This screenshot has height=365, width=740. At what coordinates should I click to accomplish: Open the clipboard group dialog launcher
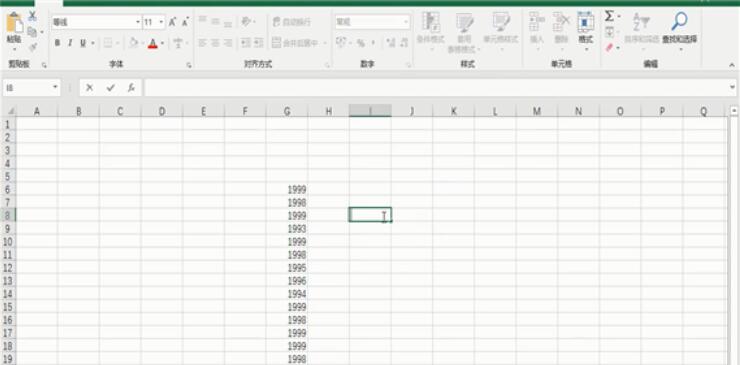[44, 65]
